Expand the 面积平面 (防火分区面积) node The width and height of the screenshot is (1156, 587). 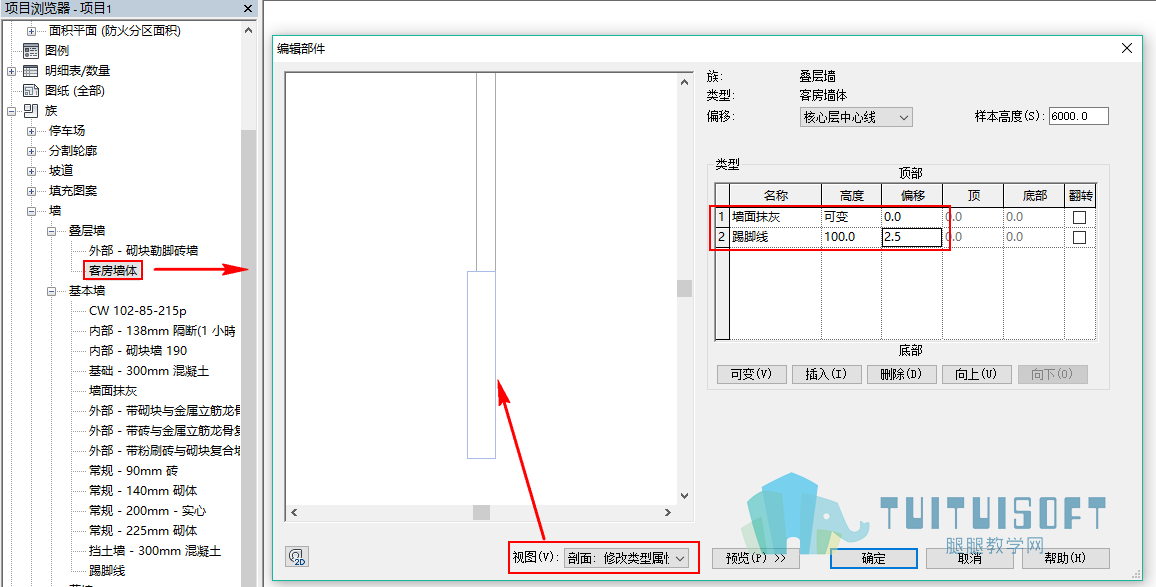coord(32,31)
